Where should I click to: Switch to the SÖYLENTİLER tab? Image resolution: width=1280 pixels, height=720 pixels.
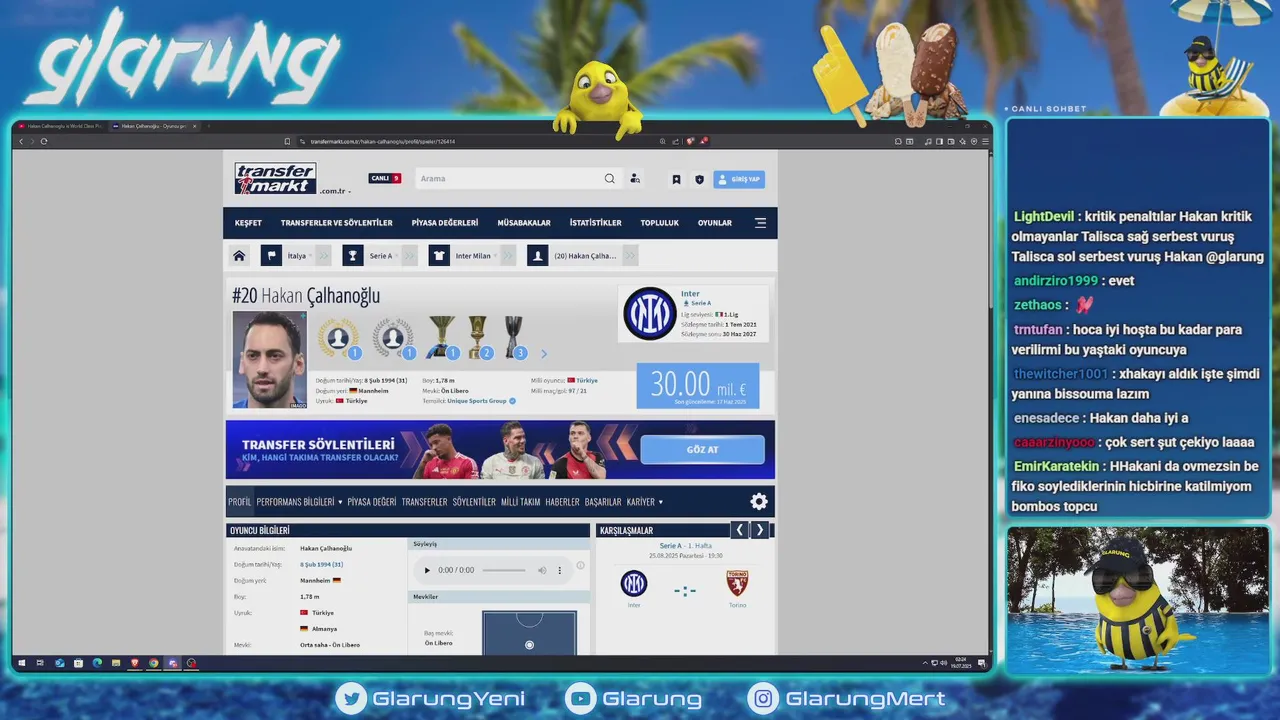click(474, 502)
